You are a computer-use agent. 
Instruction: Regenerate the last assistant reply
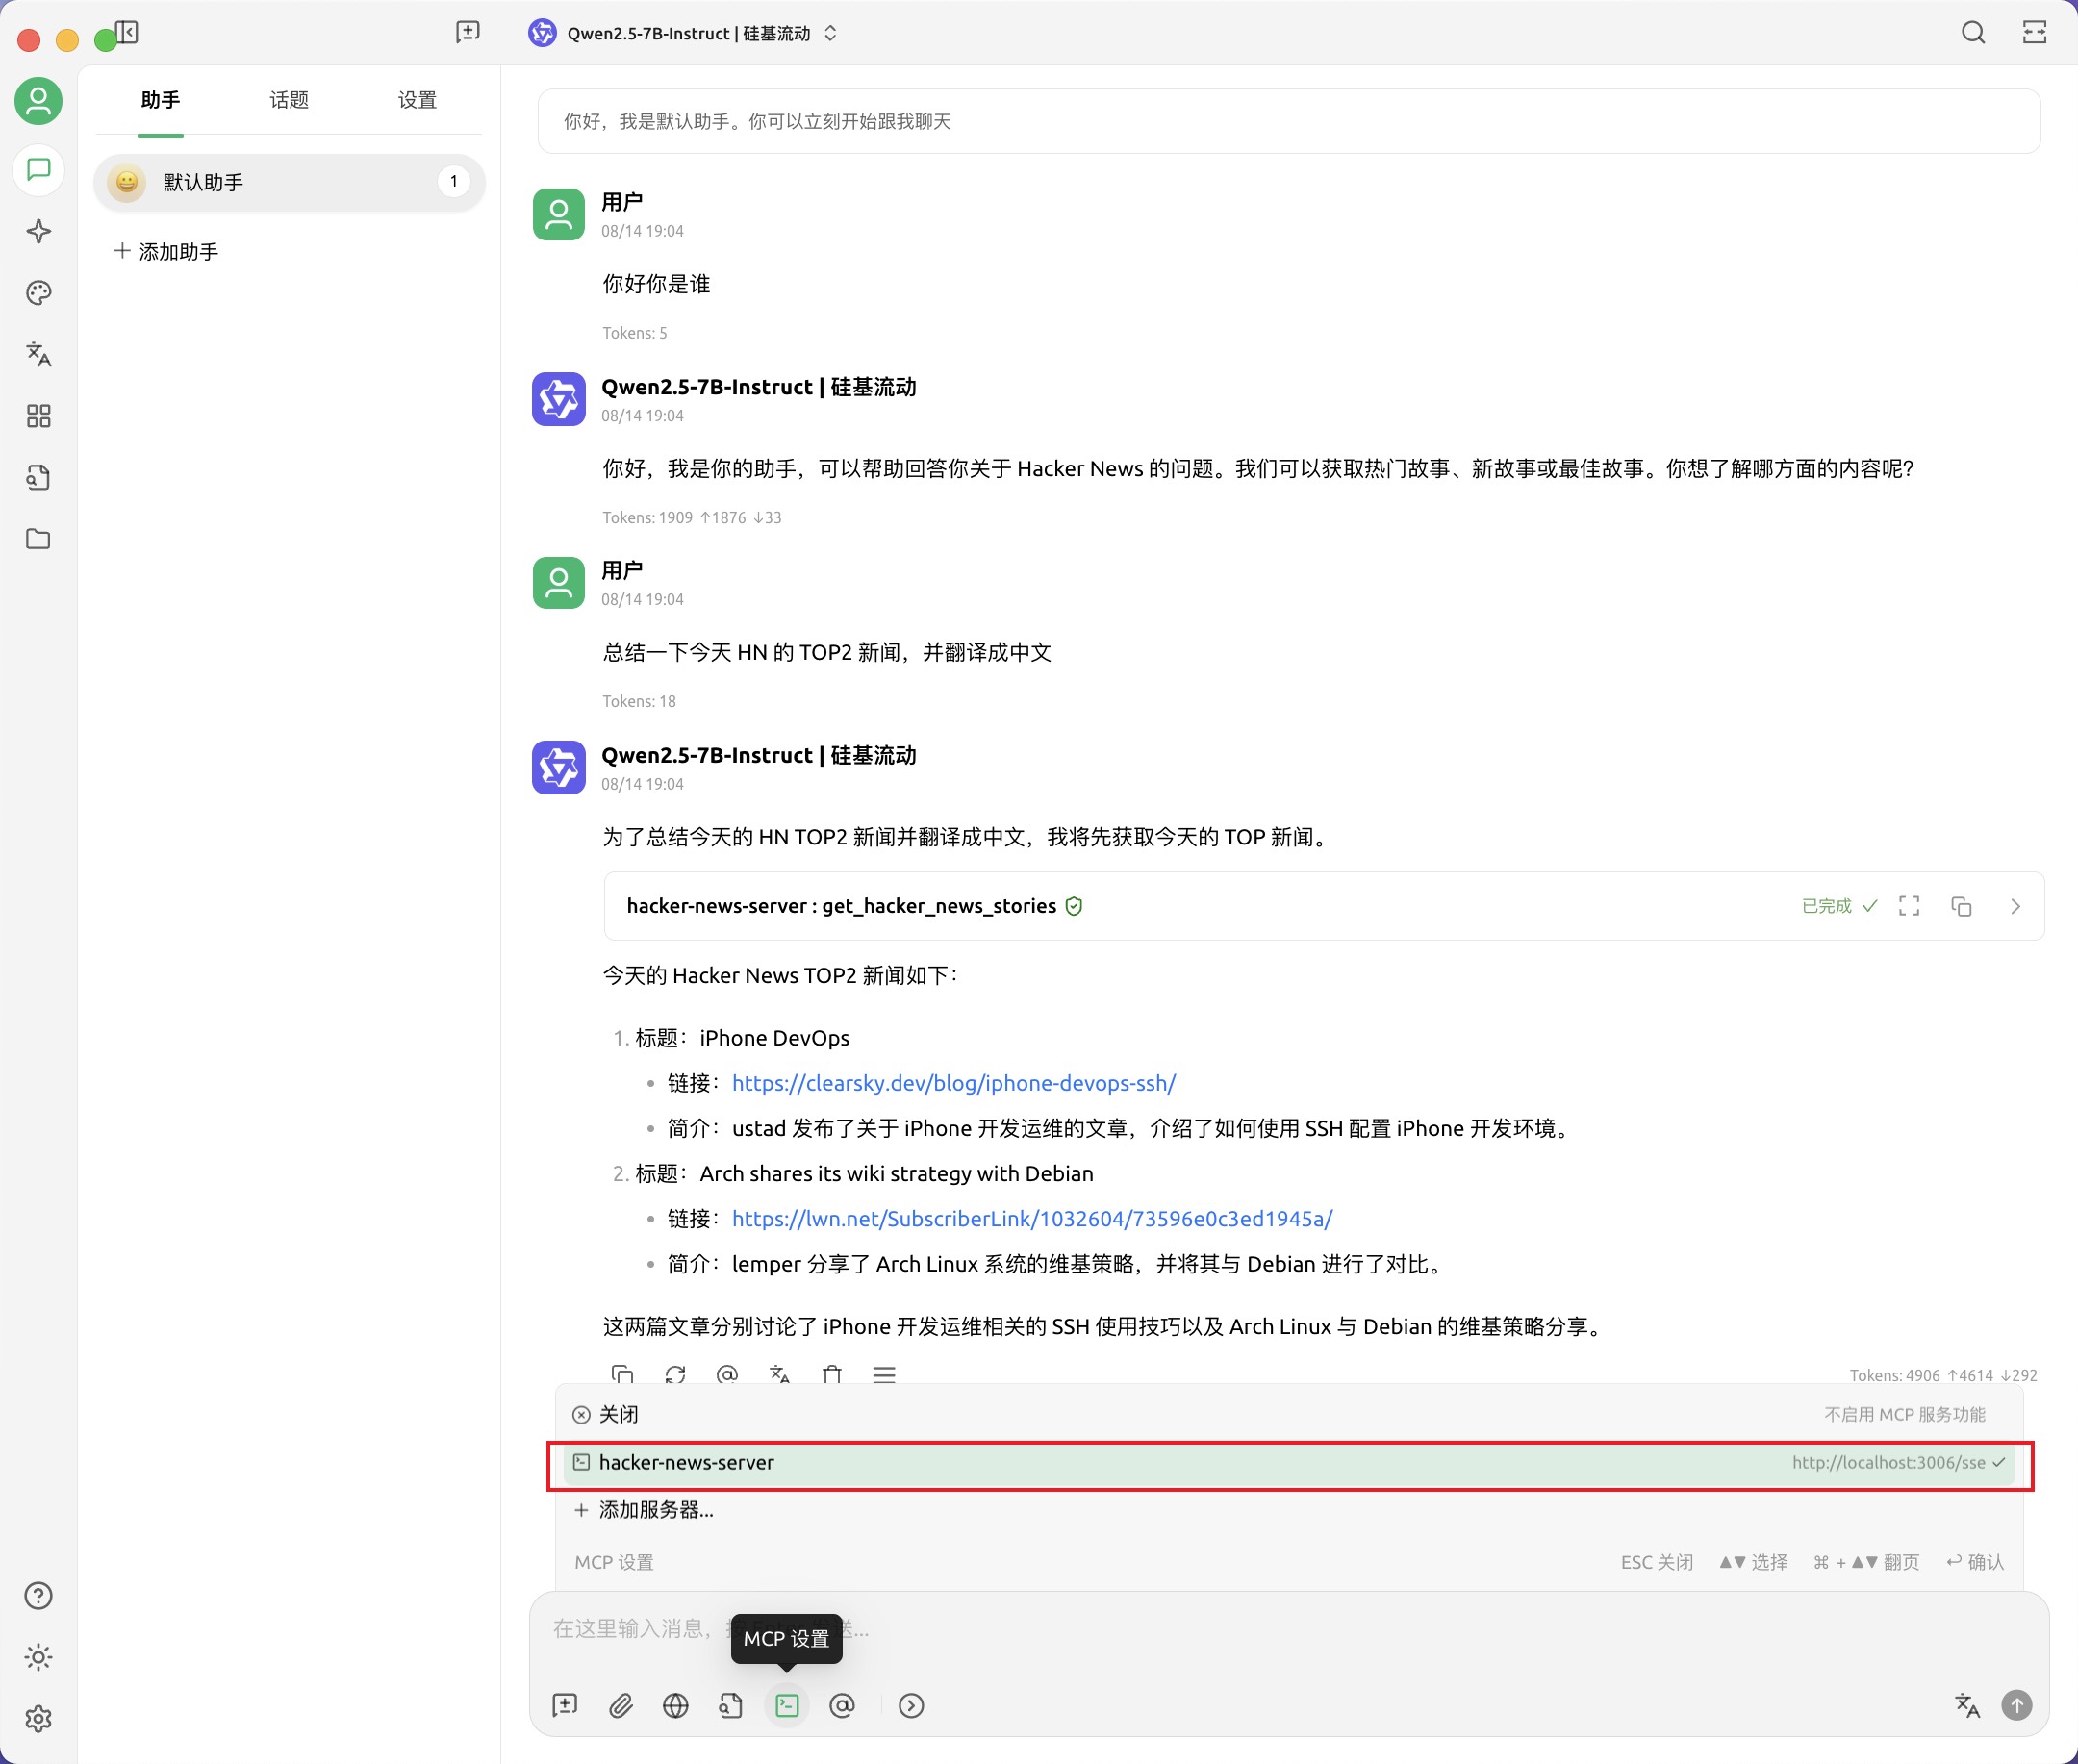[x=675, y=1374]
